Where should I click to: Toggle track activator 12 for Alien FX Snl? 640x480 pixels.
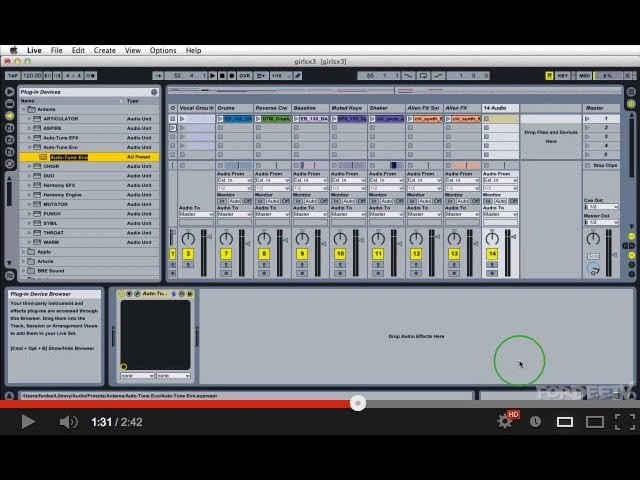point(416,253)
